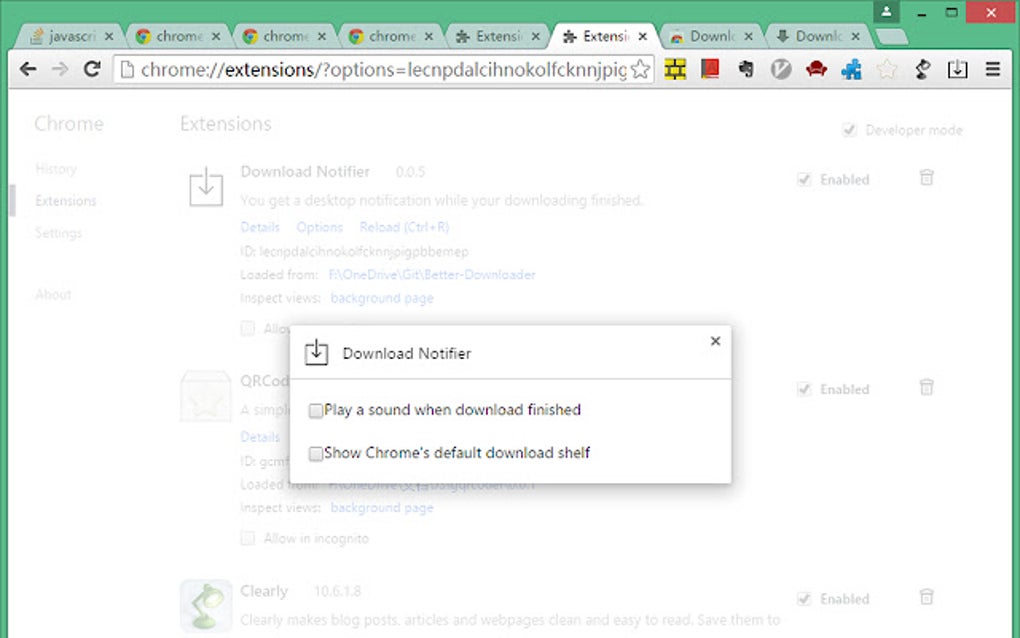Open the Extensions section in sidebar
Viewport: 1020px width, 638px height.
pos(64,200)
